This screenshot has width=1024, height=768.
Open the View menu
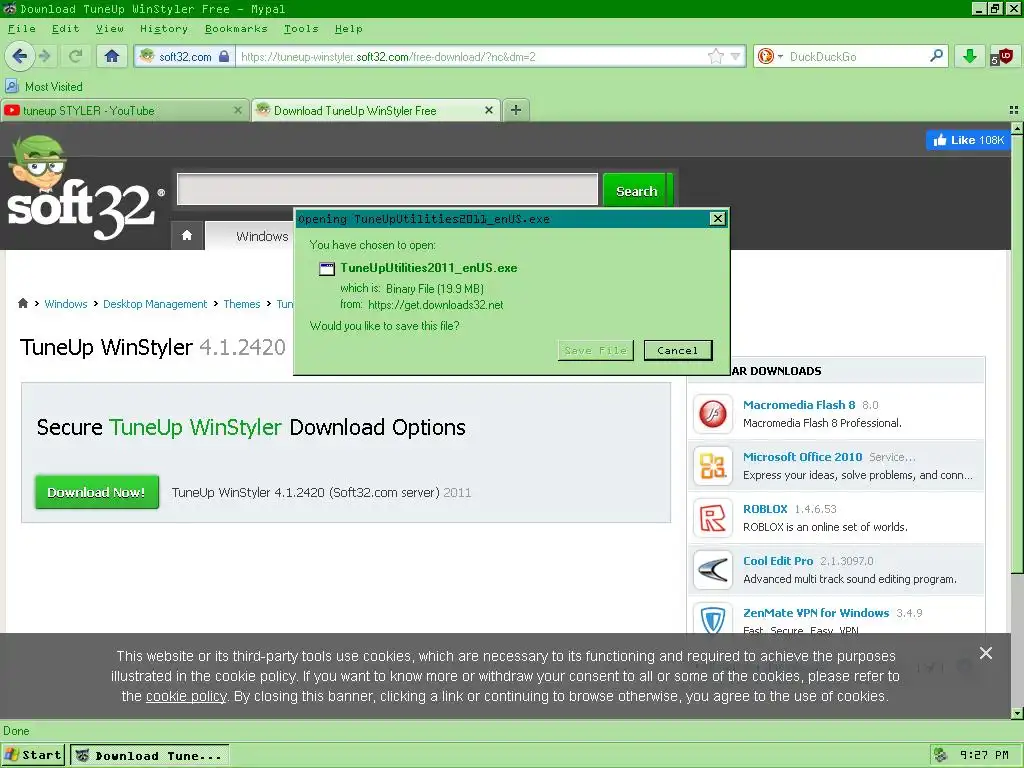(x=110, y=29)
